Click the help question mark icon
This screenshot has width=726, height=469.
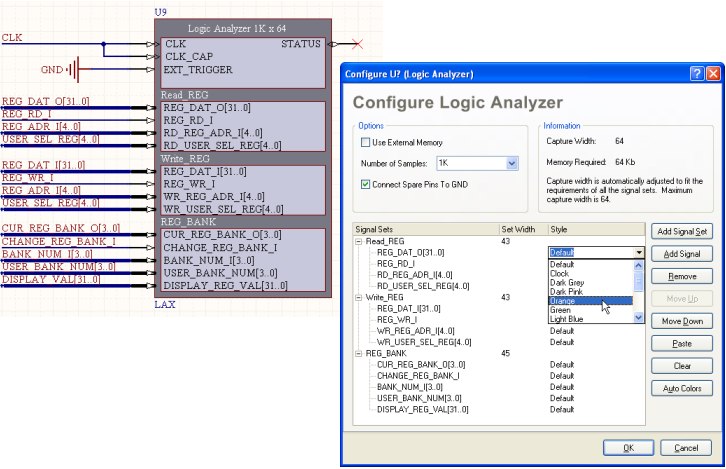696,74
